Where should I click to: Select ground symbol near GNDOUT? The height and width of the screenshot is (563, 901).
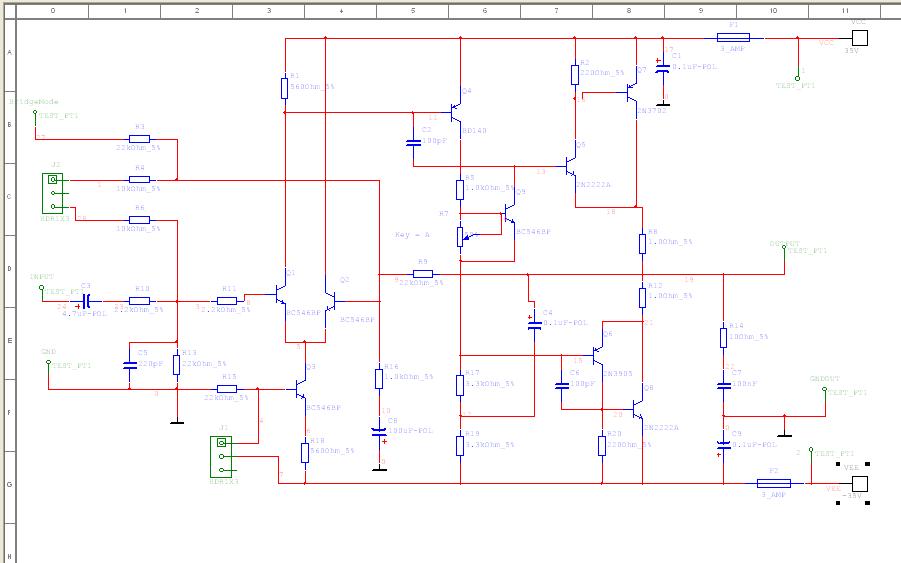tap(784, 433)
